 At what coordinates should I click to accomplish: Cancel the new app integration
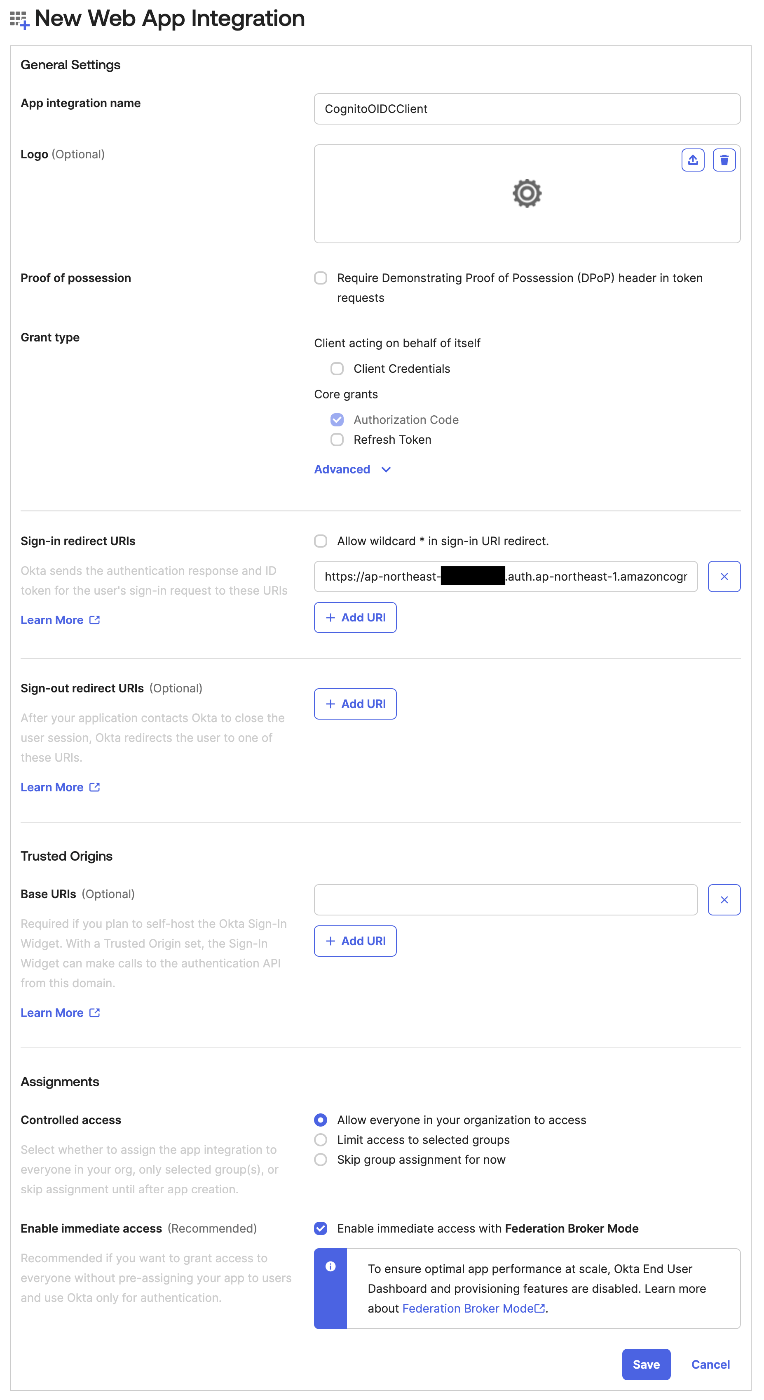pos(711,1365)
